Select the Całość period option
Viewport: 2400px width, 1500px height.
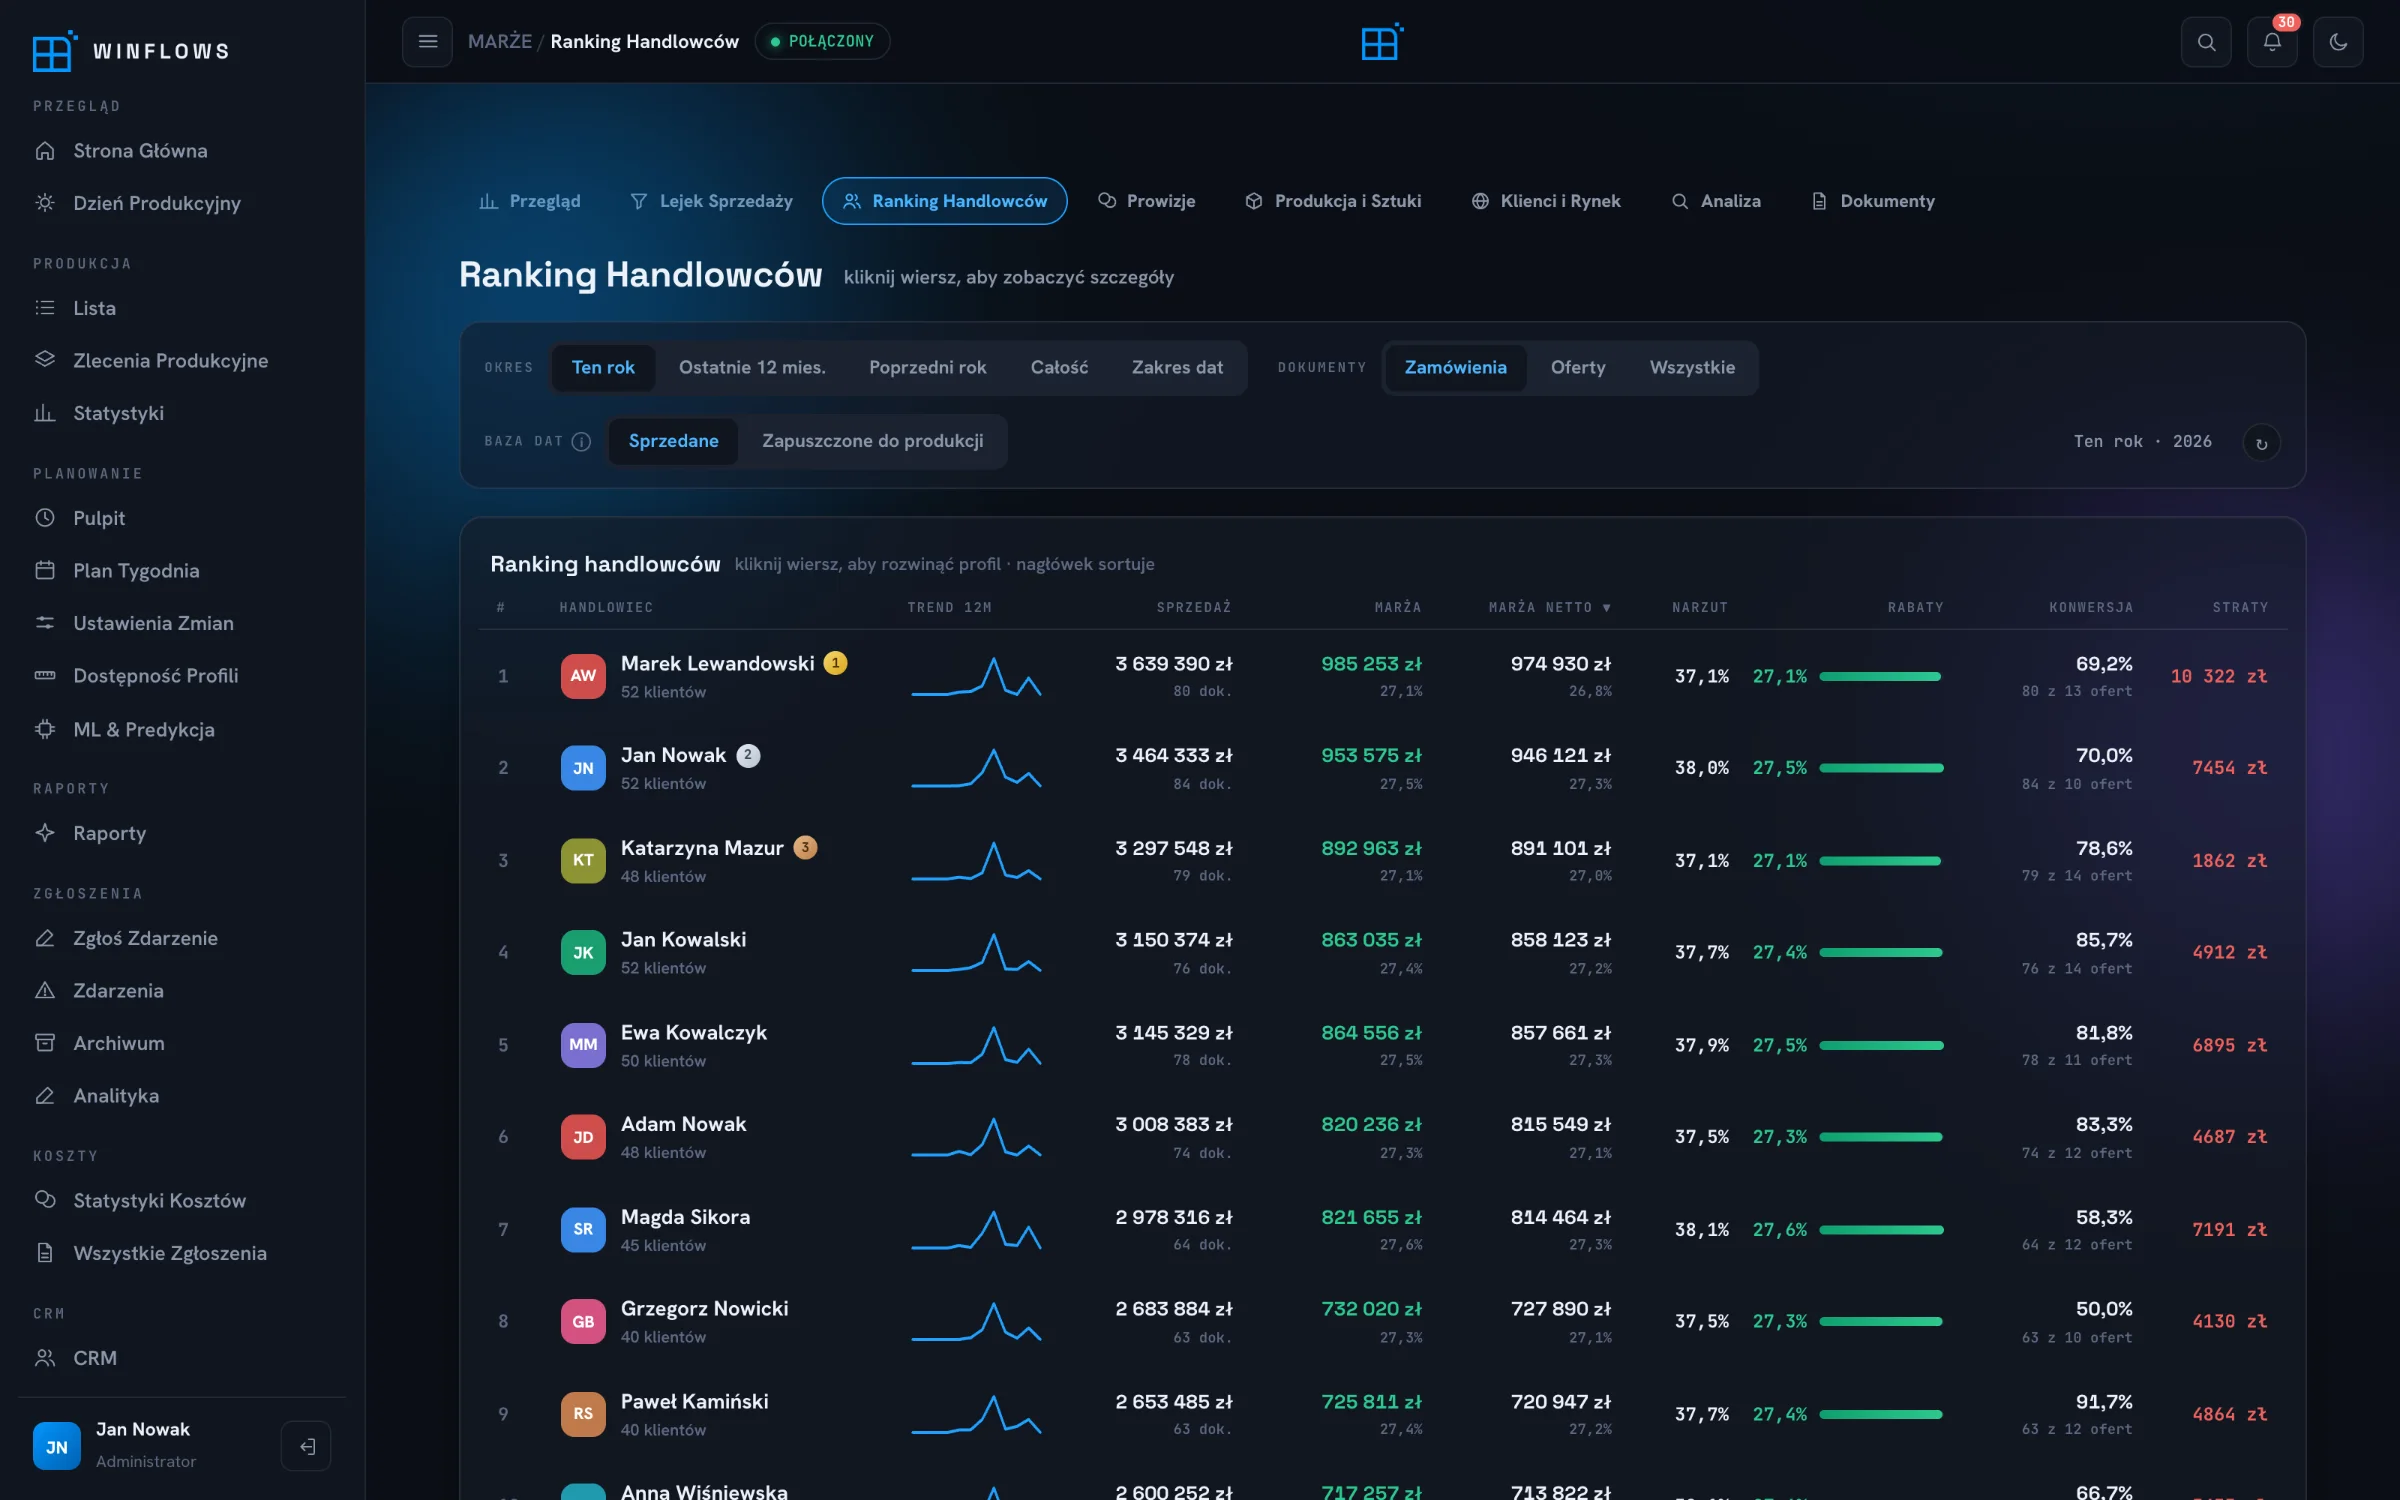tap(1059, 368)
